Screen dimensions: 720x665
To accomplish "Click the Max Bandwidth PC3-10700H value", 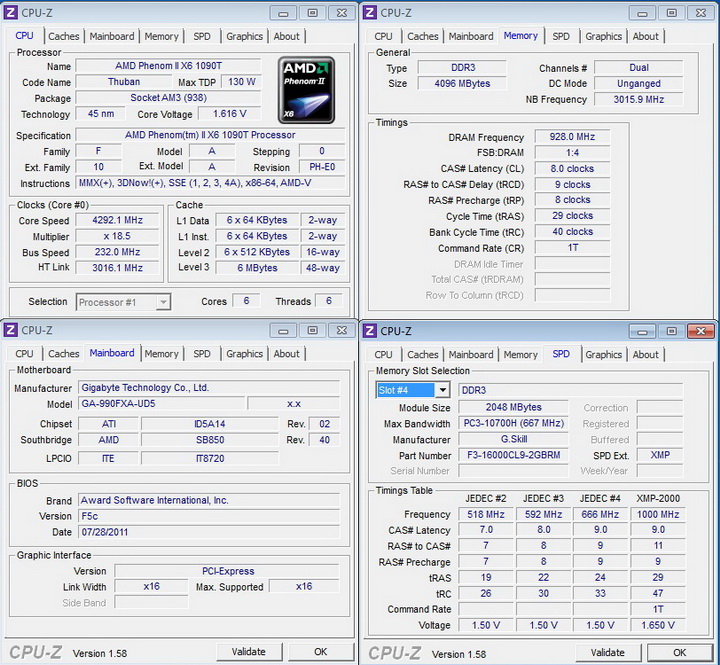I will point(514,423).
